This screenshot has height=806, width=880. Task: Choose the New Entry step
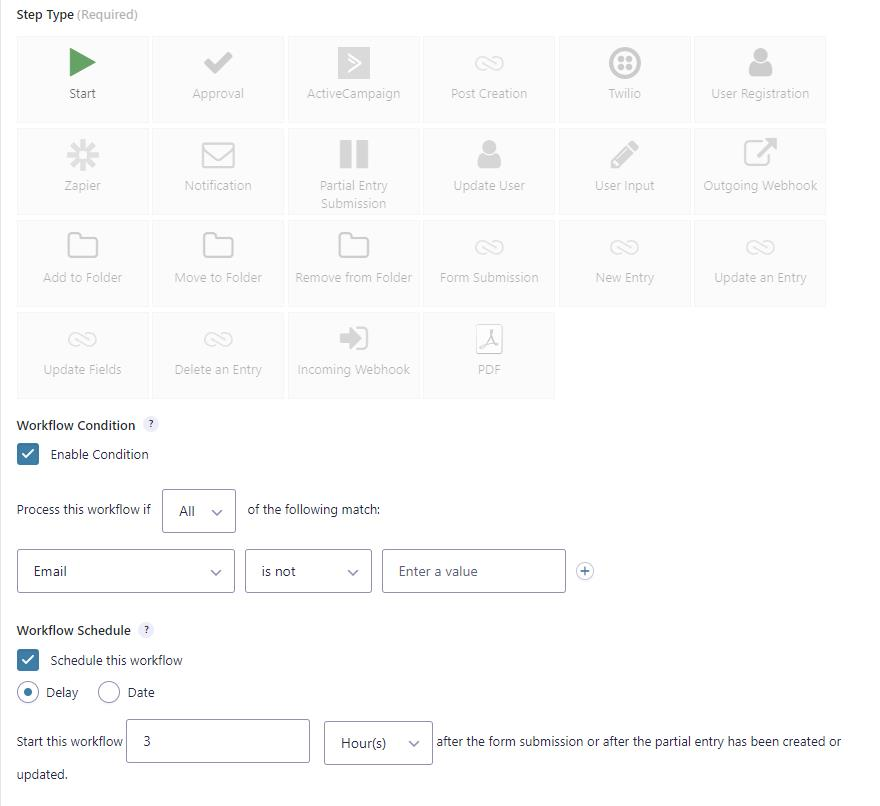click(x=625, y=263)
